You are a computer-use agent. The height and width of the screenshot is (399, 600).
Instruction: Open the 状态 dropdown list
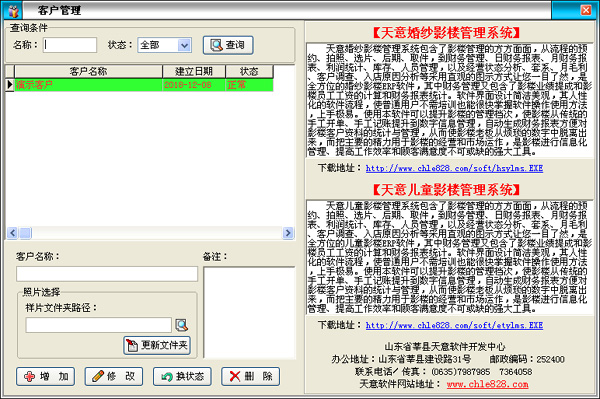[x=184, y=45]
